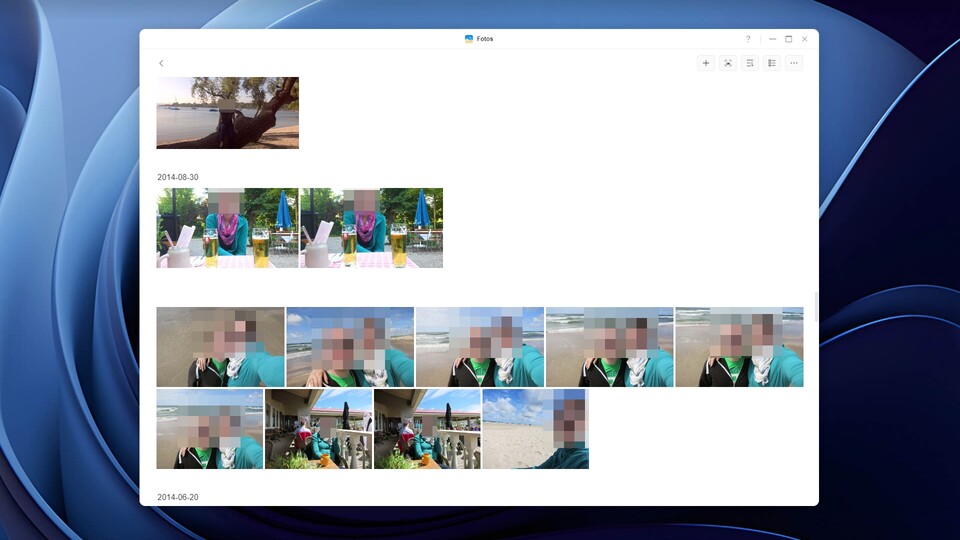Click the help question mark icon

(748, 39)
